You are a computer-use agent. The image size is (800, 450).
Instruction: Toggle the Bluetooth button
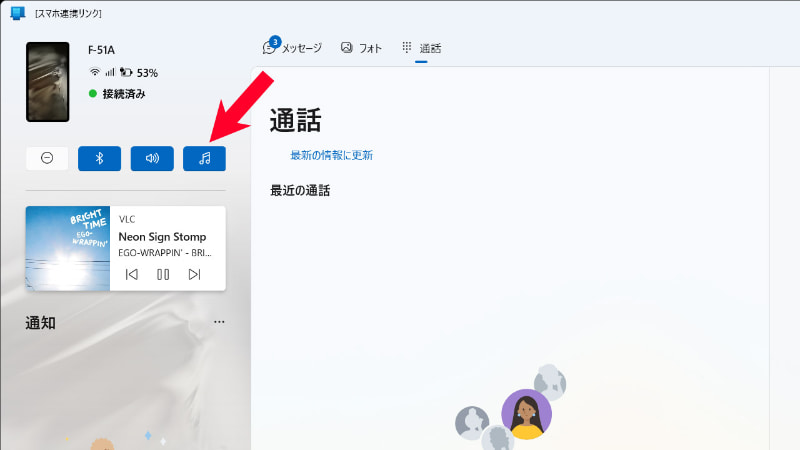99,158
